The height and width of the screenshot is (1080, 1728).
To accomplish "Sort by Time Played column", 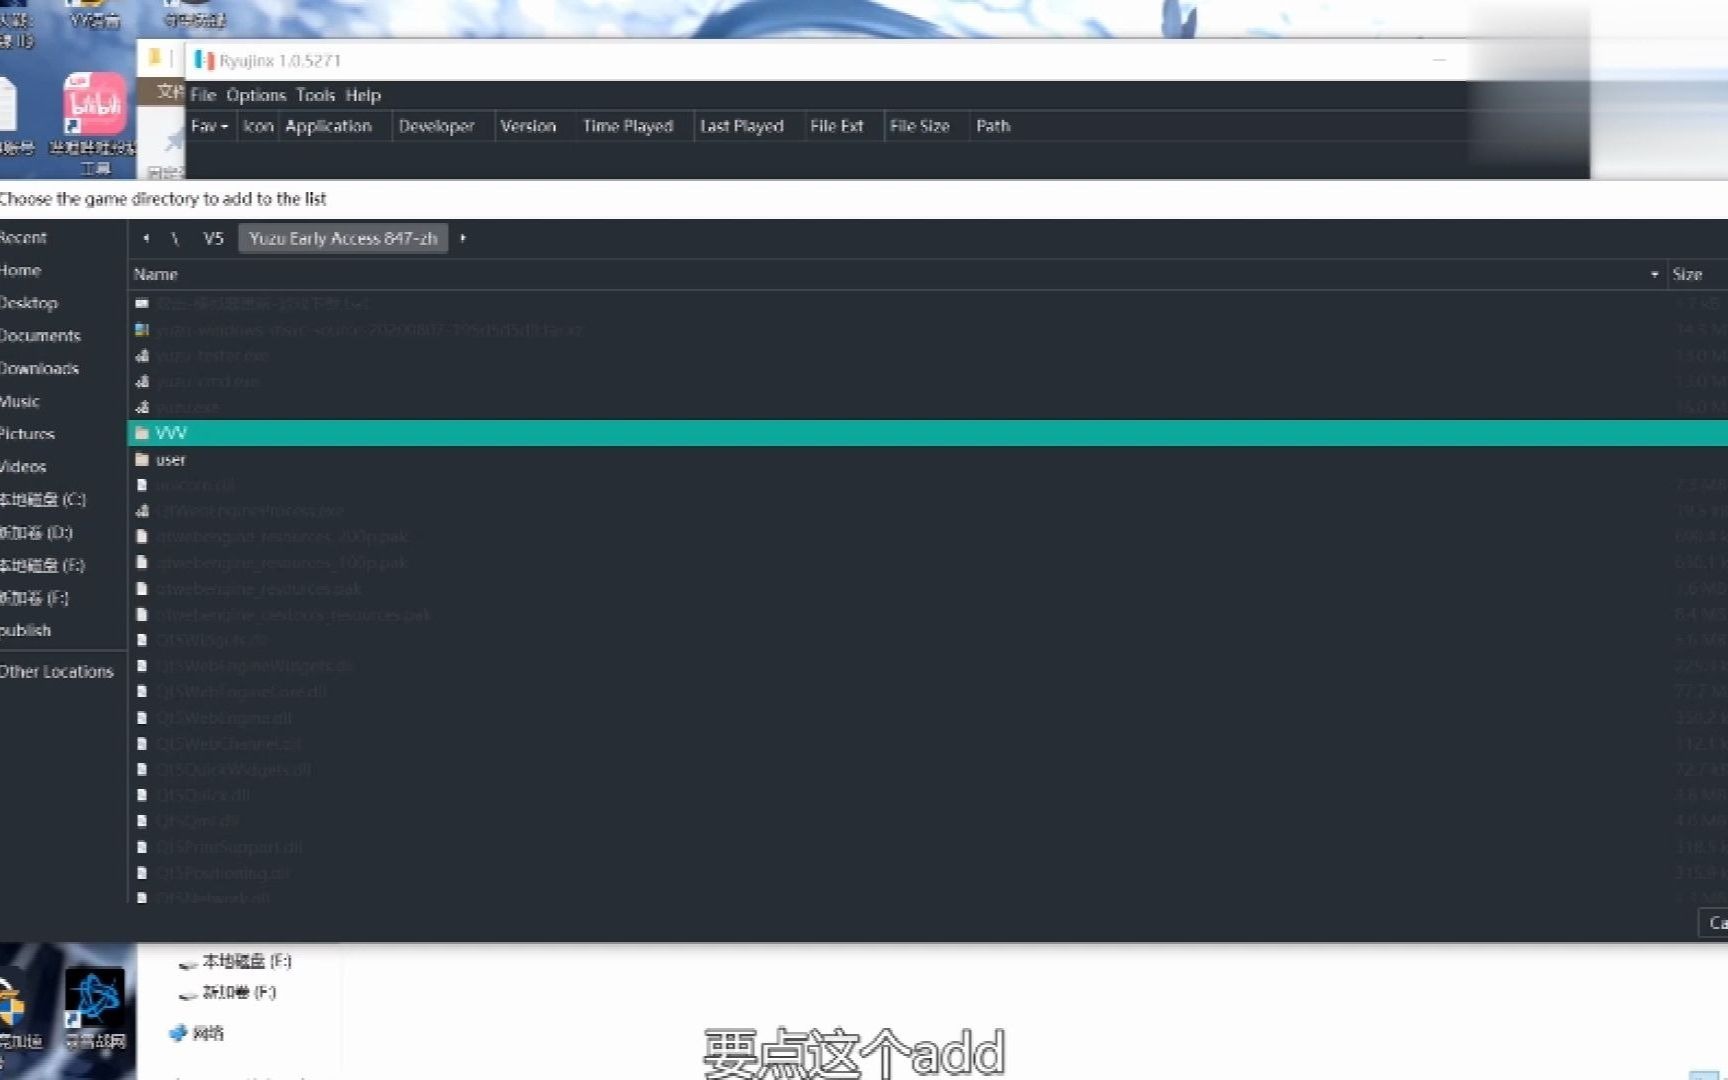I will coord(628,126).
